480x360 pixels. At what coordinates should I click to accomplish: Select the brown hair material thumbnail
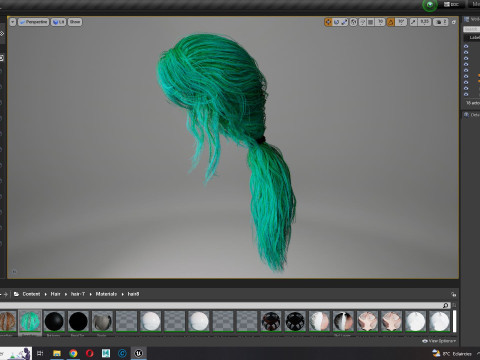pyautogui.click(x=7, y=321)
